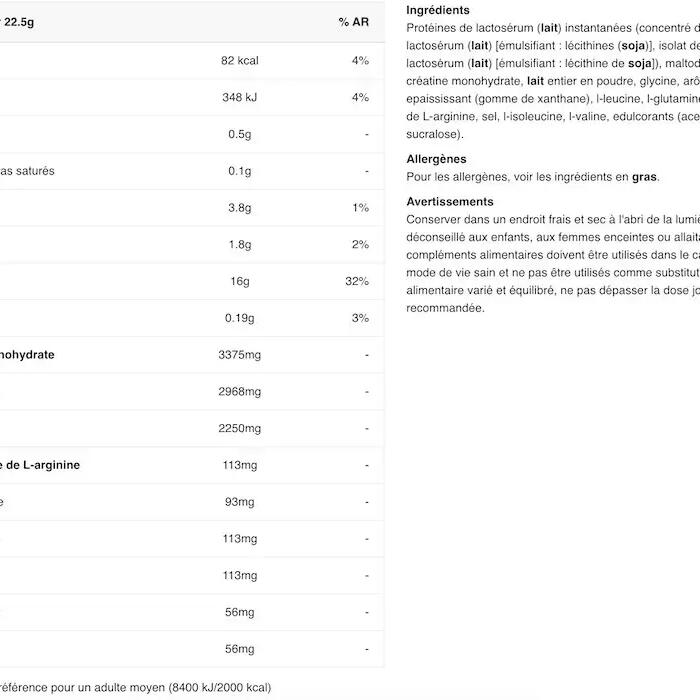The height and width of the screenshot is (700, 700).
Task: Select the 3375mg amount
Action: 240,355
